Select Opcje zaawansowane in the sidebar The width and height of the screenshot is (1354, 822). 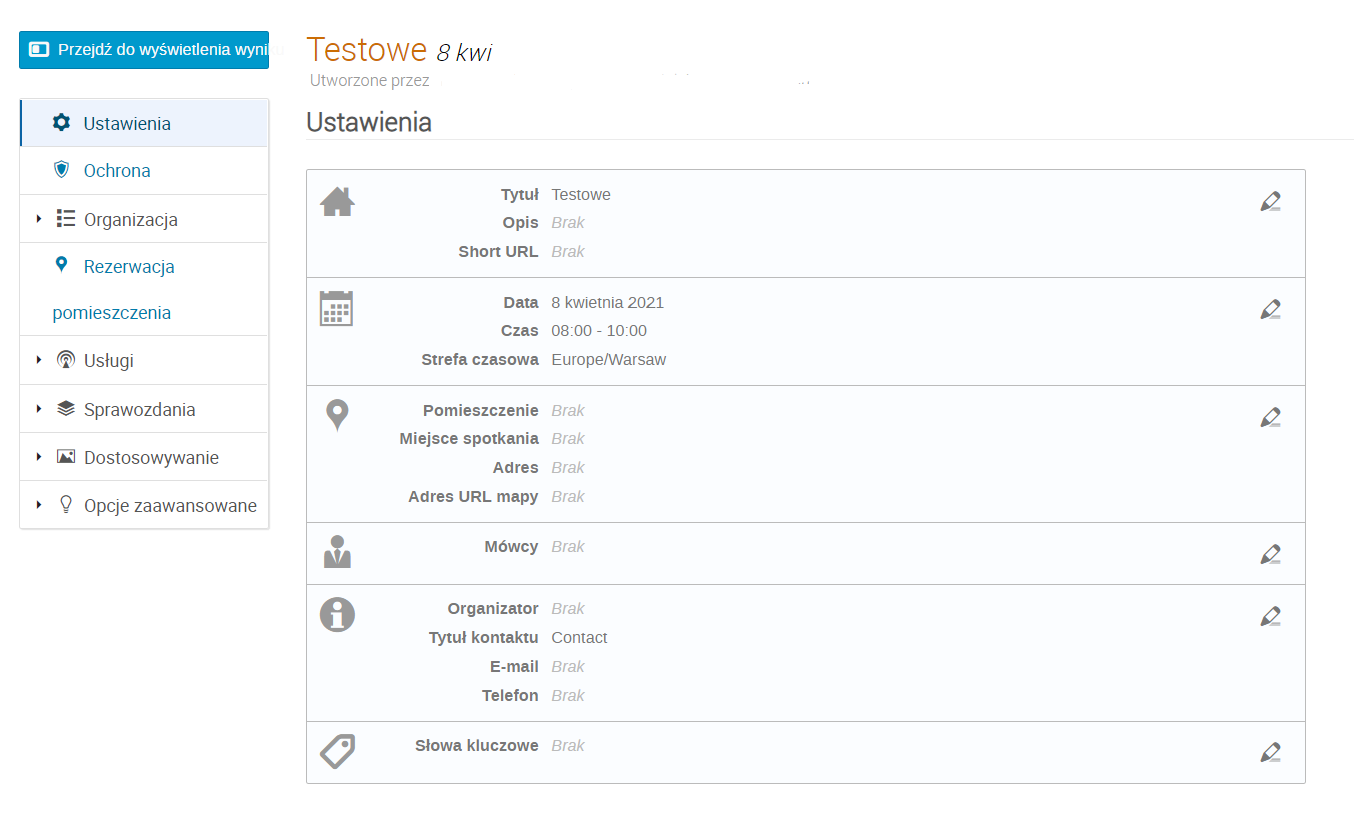point(144,505)
